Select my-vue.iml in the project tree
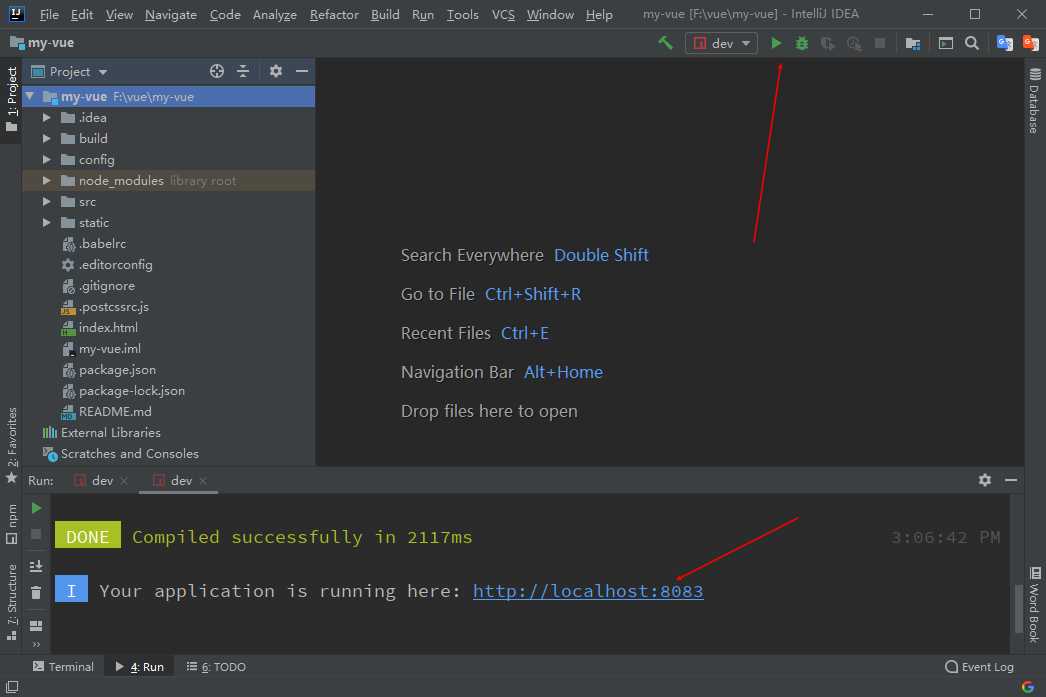This screenshot has height=697, width=1046. pyautogui.click(x=109, y=349)
